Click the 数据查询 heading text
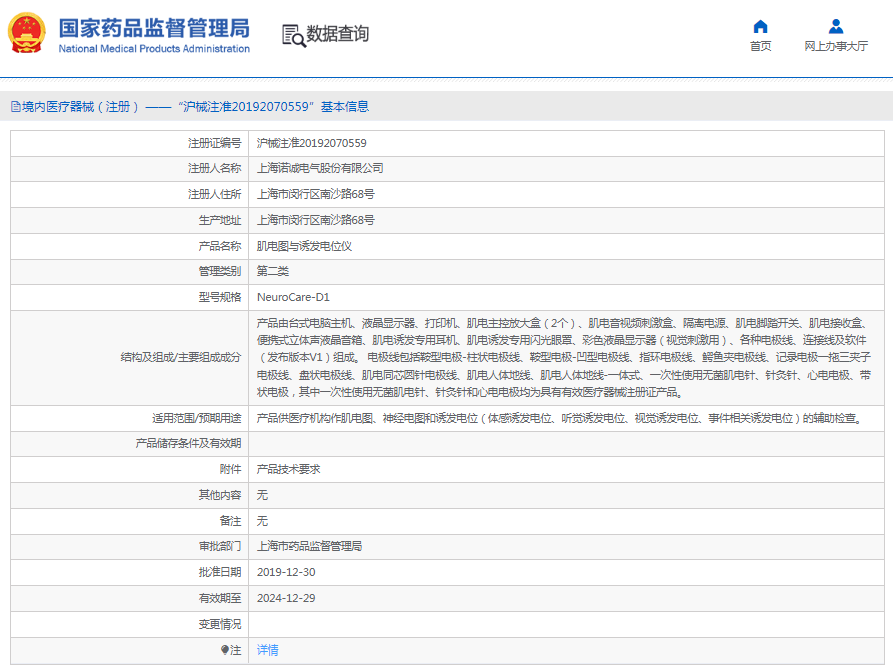The image size is (893, 671). [338, 34]
